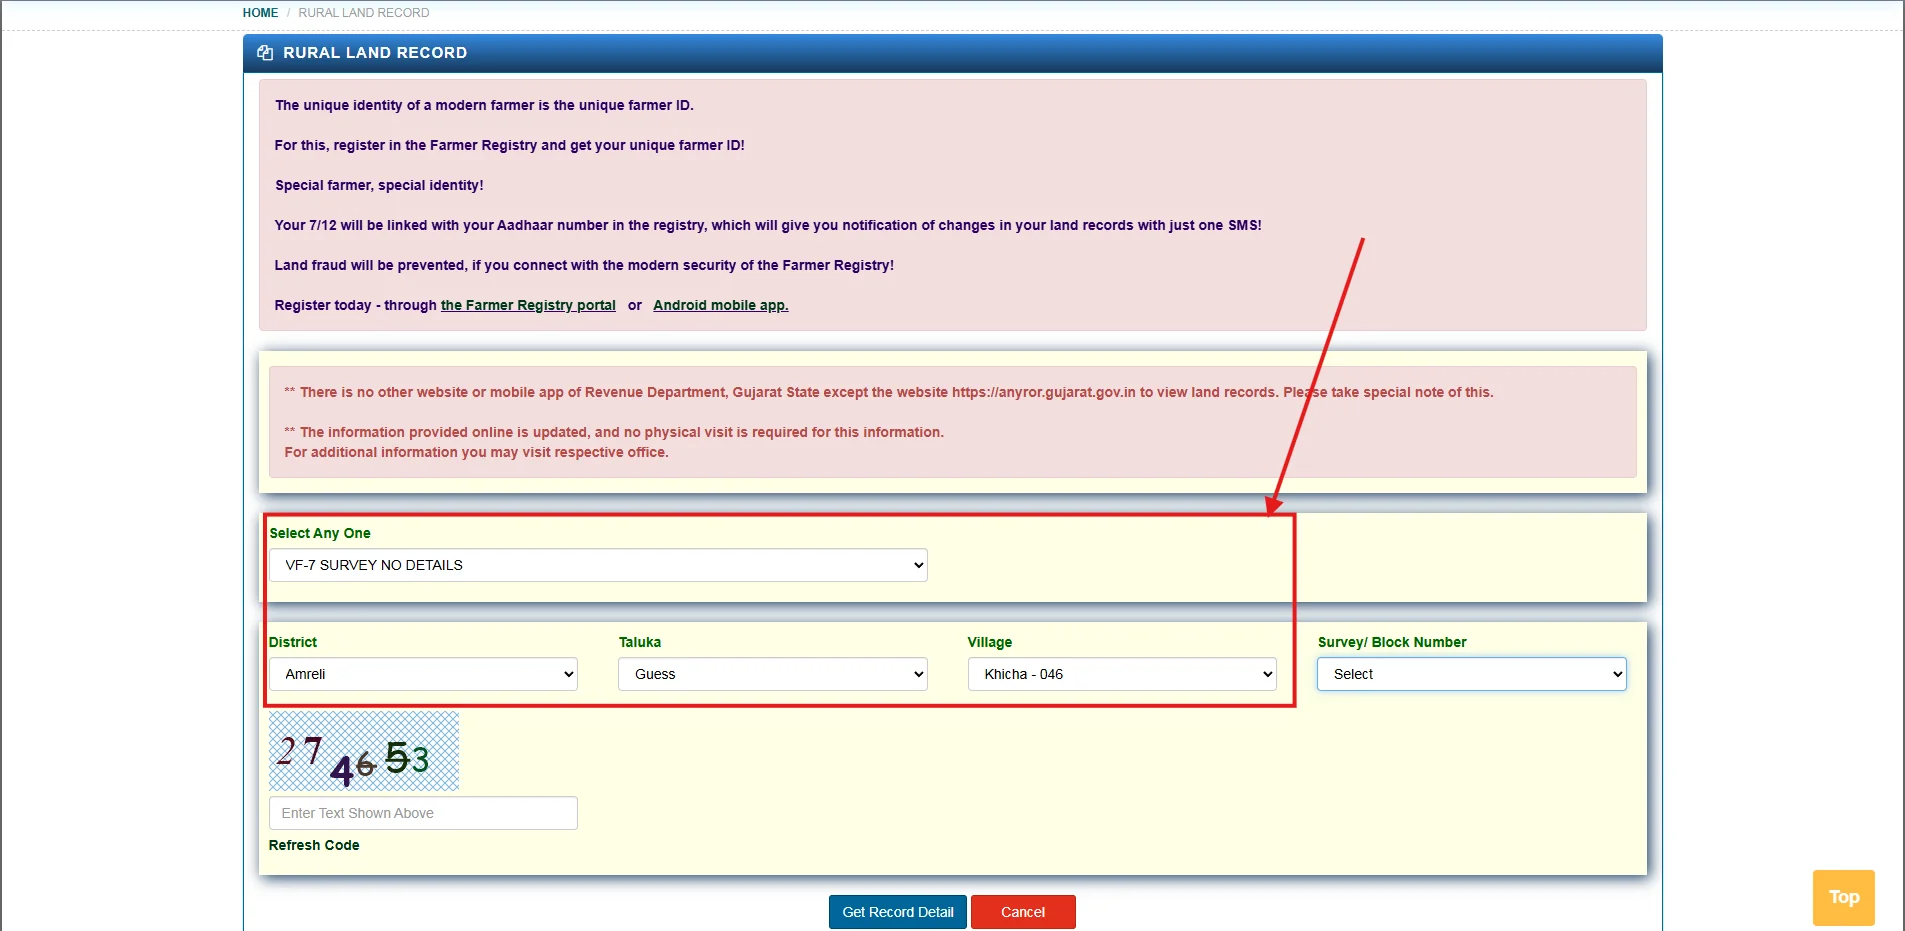Click the RURAL LAND RECORD breadcrumb text
Image resolution: width=1905 pixels, height=931 pixels.
coord(363,13)
